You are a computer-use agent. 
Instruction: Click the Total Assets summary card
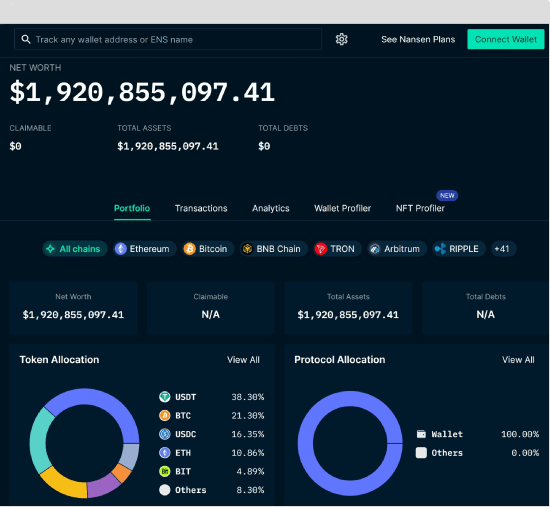coord(348,308)
